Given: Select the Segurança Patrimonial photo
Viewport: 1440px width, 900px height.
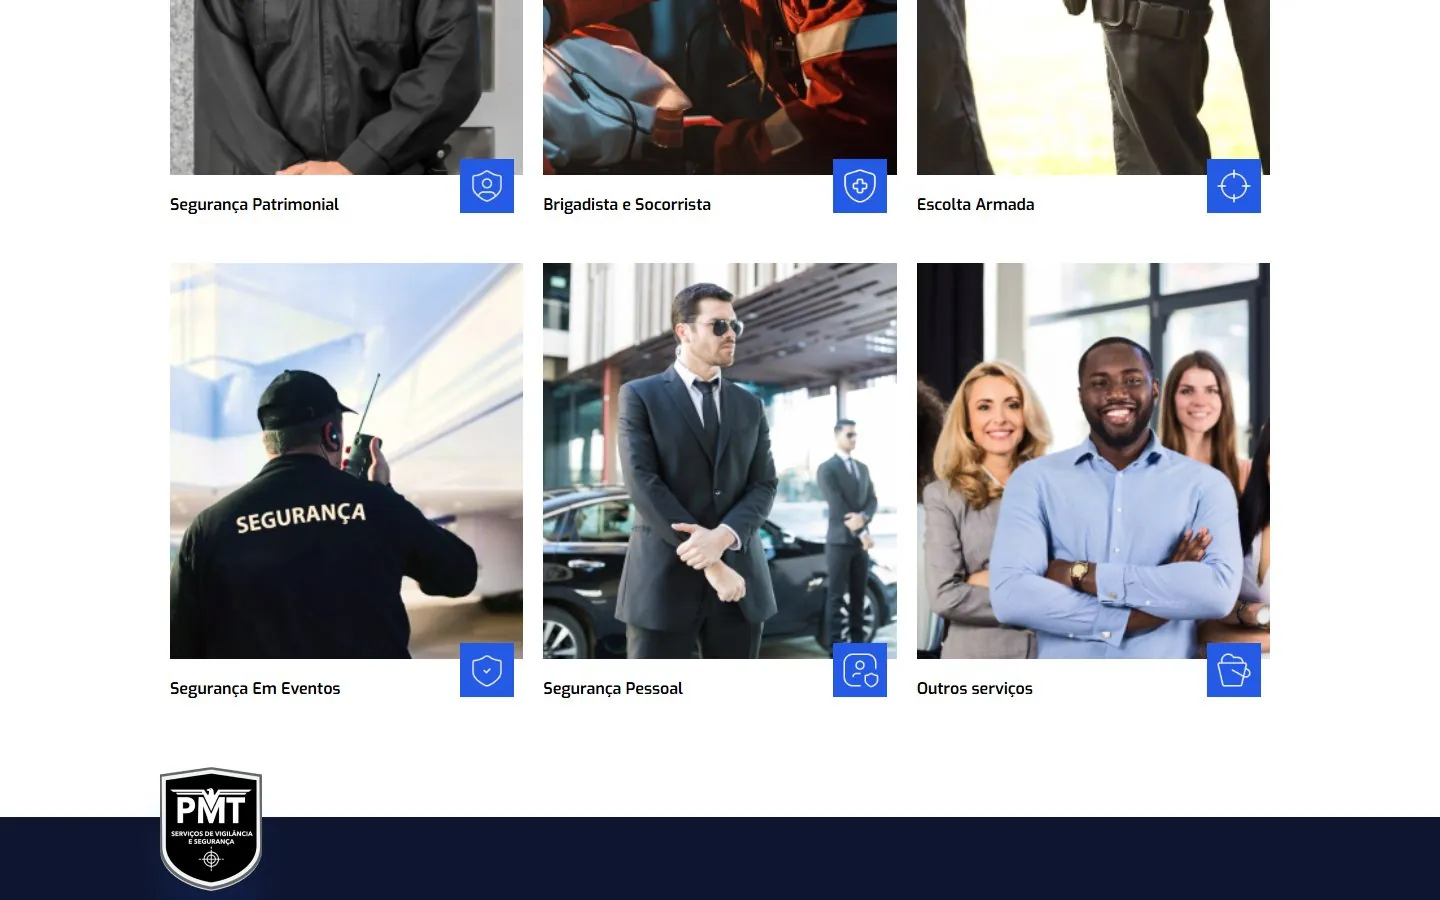Looking at the screenshot, I should pyautogui.click(x=346, y=87).
